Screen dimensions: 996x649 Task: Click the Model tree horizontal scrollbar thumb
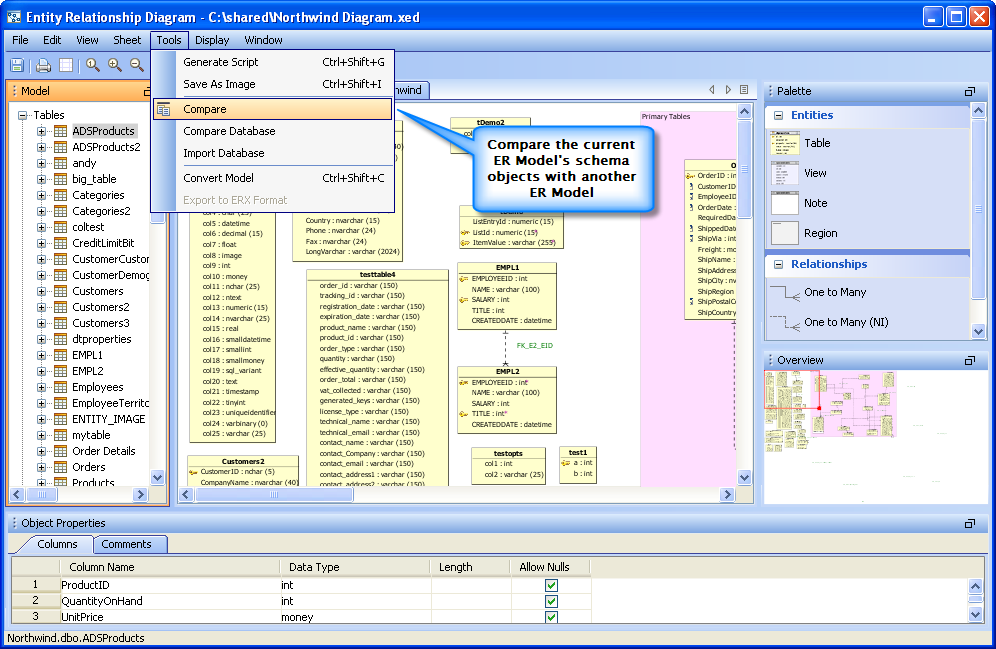click(x=42, y=494)
